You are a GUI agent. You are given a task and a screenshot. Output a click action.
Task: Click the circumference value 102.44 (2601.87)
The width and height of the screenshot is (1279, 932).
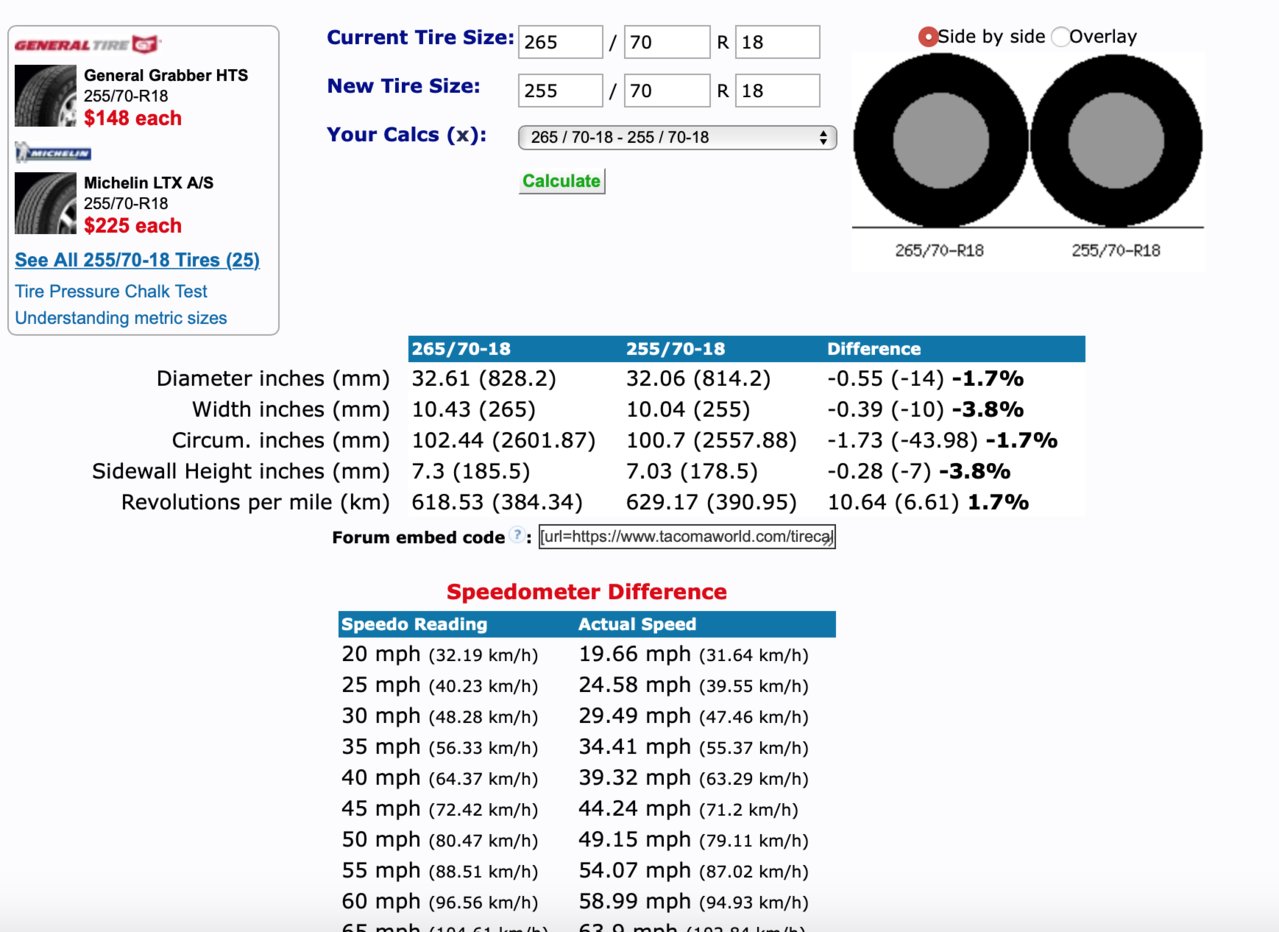[503, 441]
